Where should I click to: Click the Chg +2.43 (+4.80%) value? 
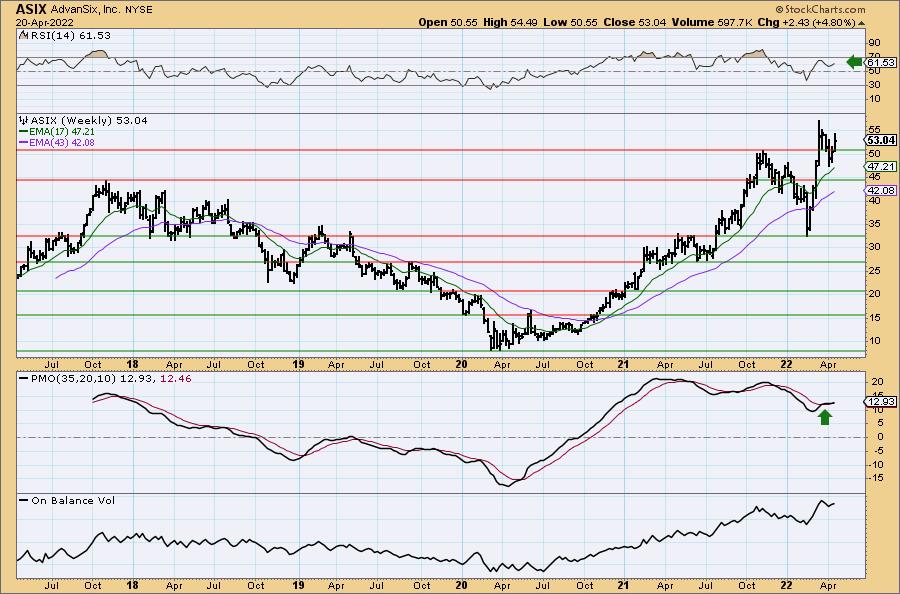pyautogui.click(x=806, y=22)
